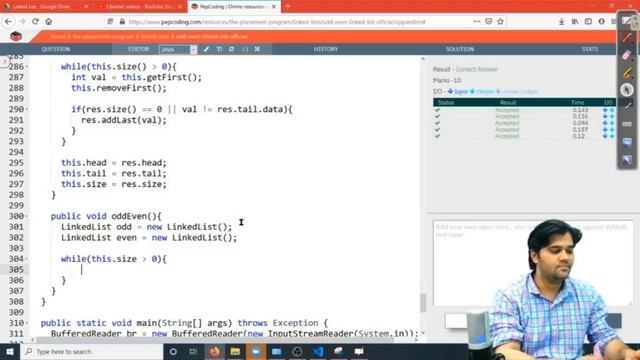Click the PepCoding cube logo

16,36
